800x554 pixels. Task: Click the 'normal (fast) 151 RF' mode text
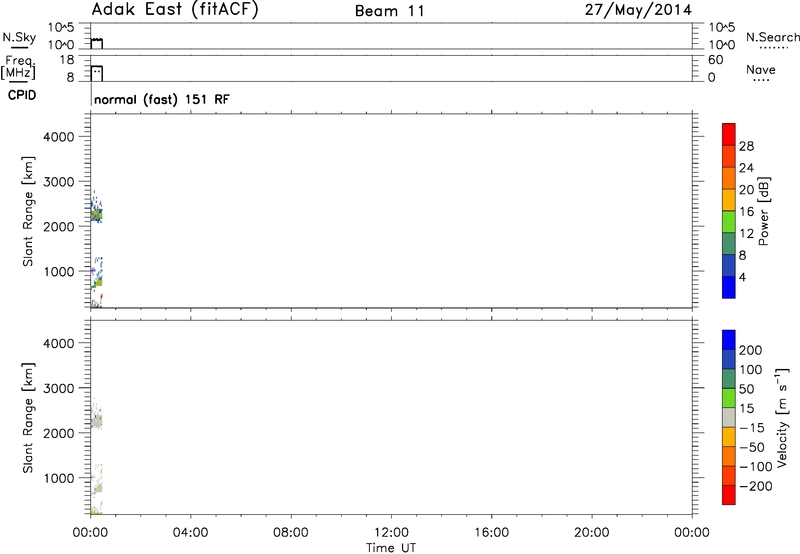point(162,99)
